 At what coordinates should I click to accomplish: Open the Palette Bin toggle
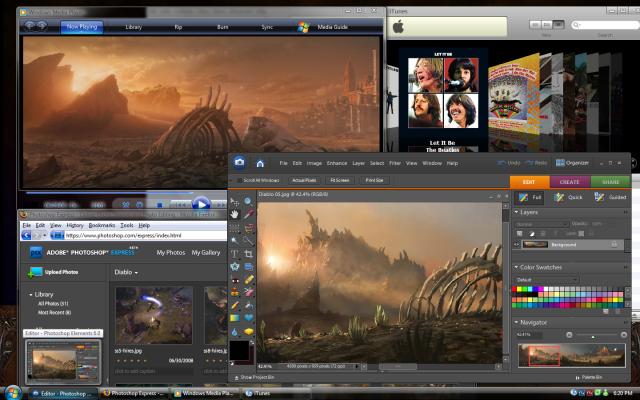pos(589,378)
